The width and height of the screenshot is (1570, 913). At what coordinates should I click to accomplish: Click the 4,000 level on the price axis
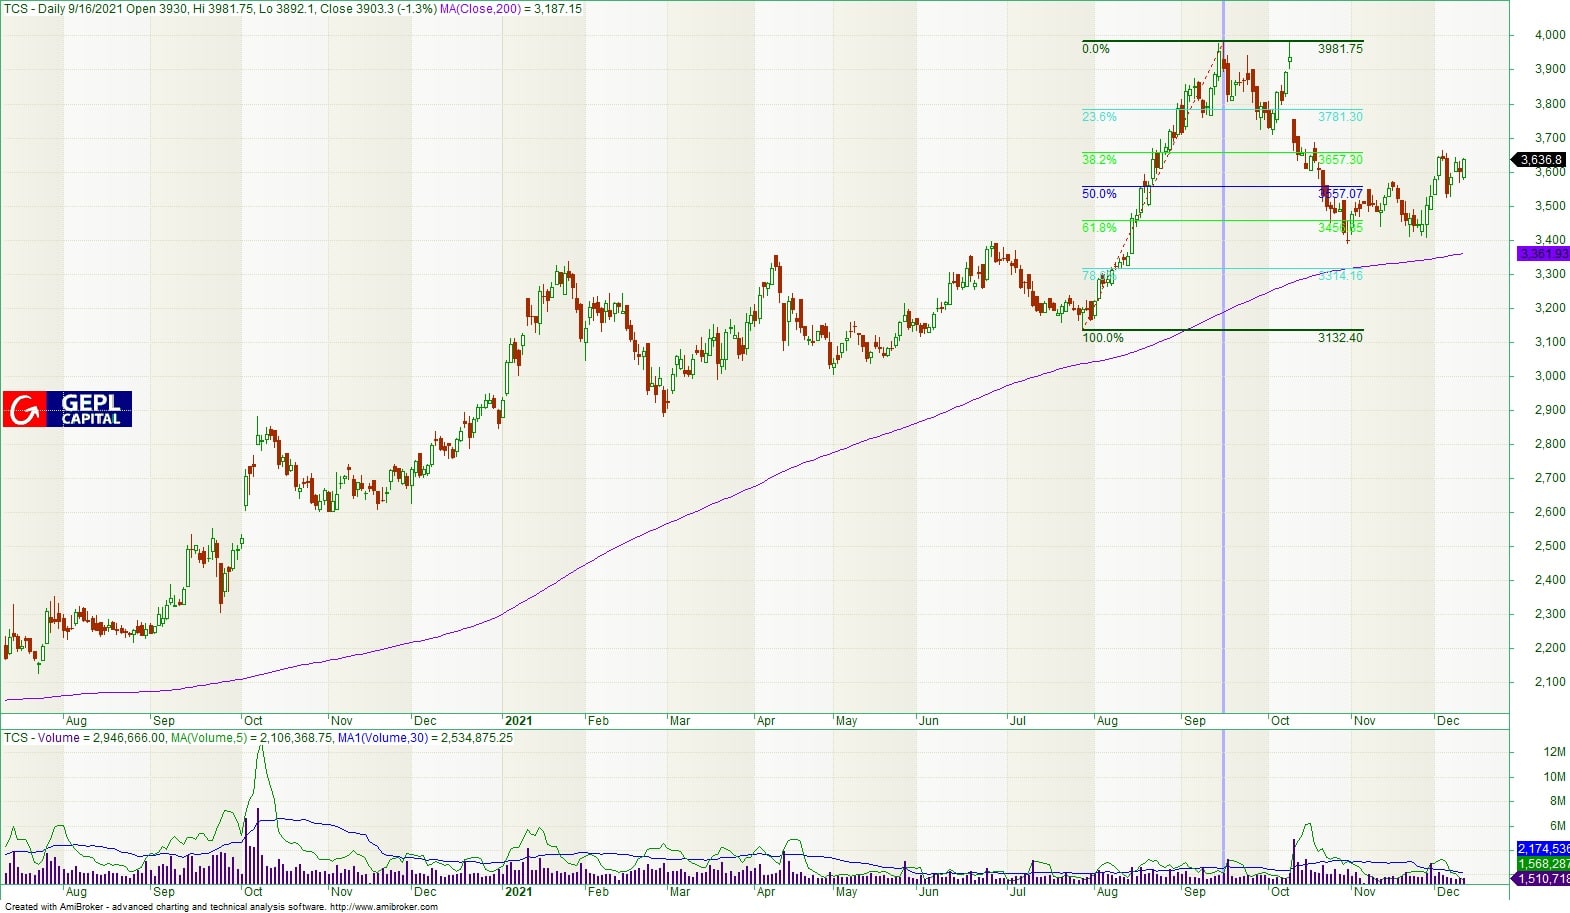pyautogui.click(x=1550, y=35)
